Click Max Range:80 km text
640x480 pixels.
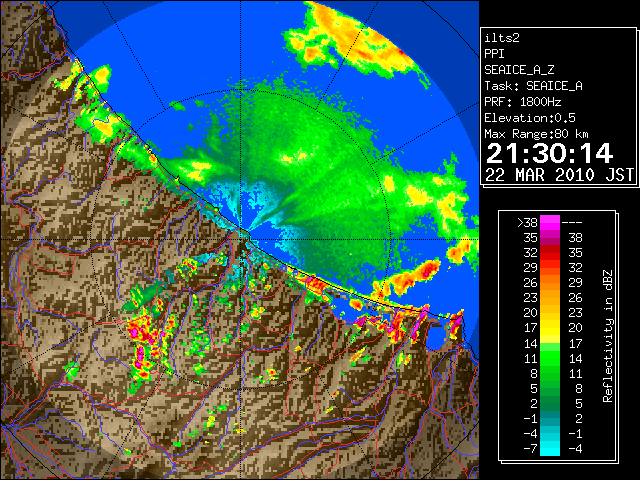[536, 134]
